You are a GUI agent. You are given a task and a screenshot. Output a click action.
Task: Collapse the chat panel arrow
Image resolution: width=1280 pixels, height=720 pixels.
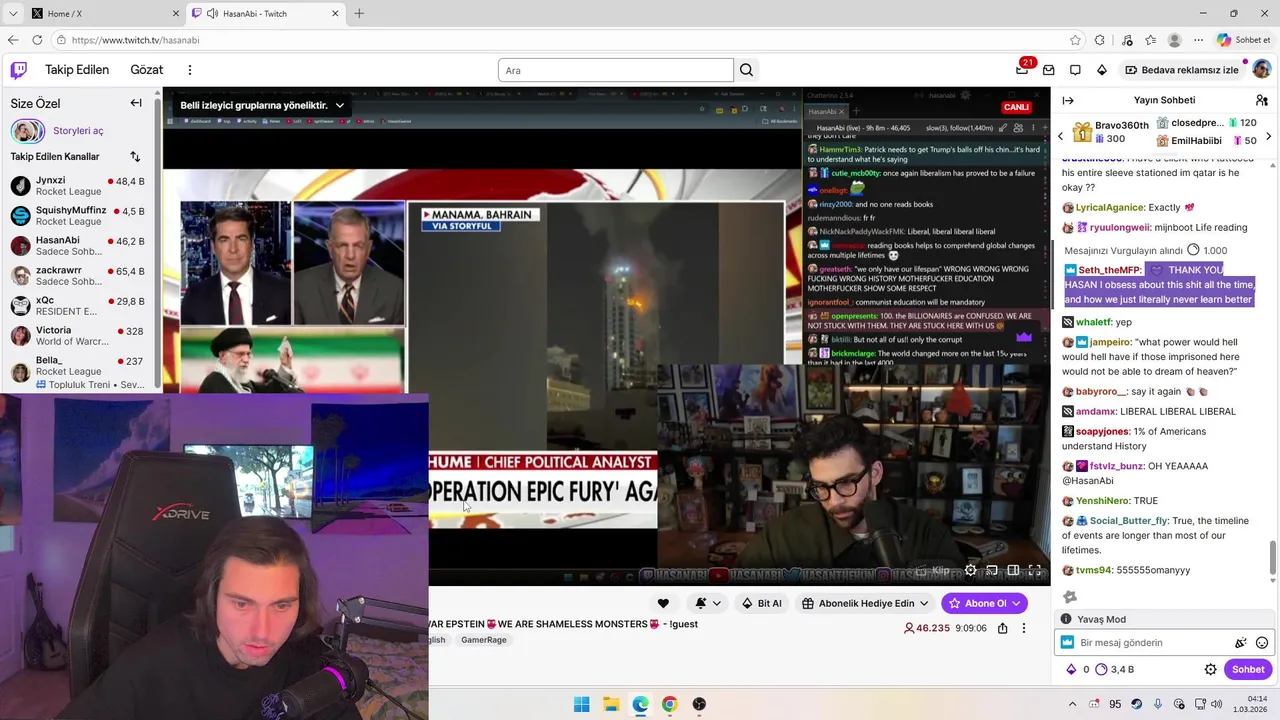[1067, 100]
